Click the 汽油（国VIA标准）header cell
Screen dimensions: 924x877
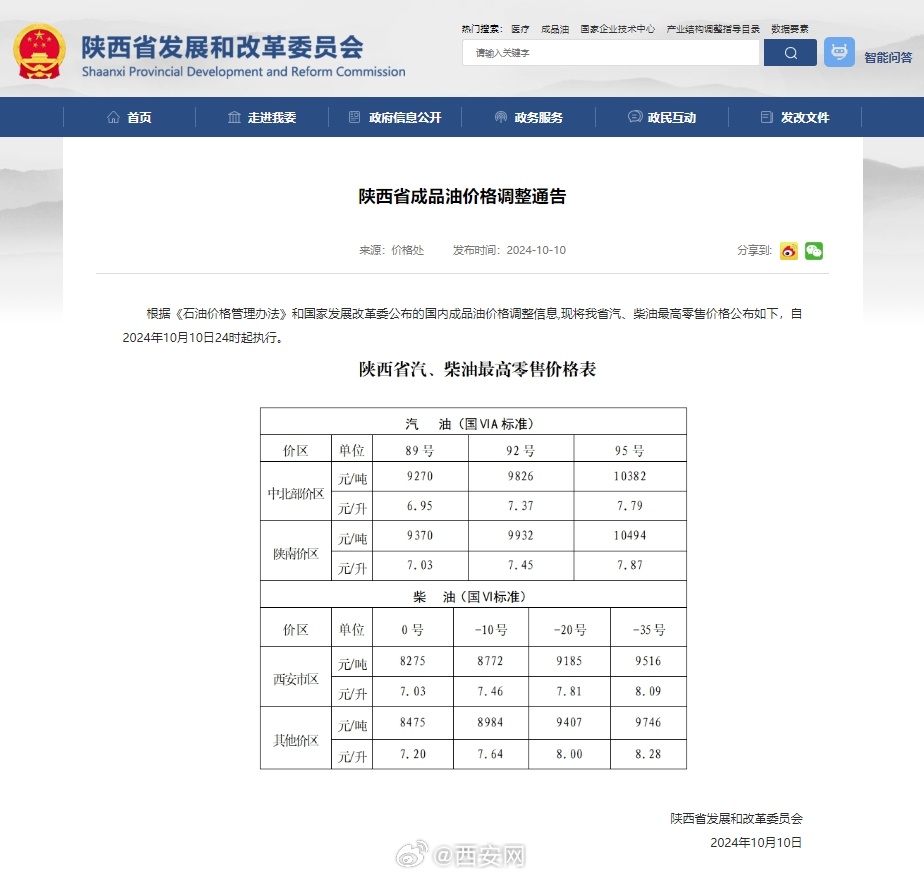point(473,423)
